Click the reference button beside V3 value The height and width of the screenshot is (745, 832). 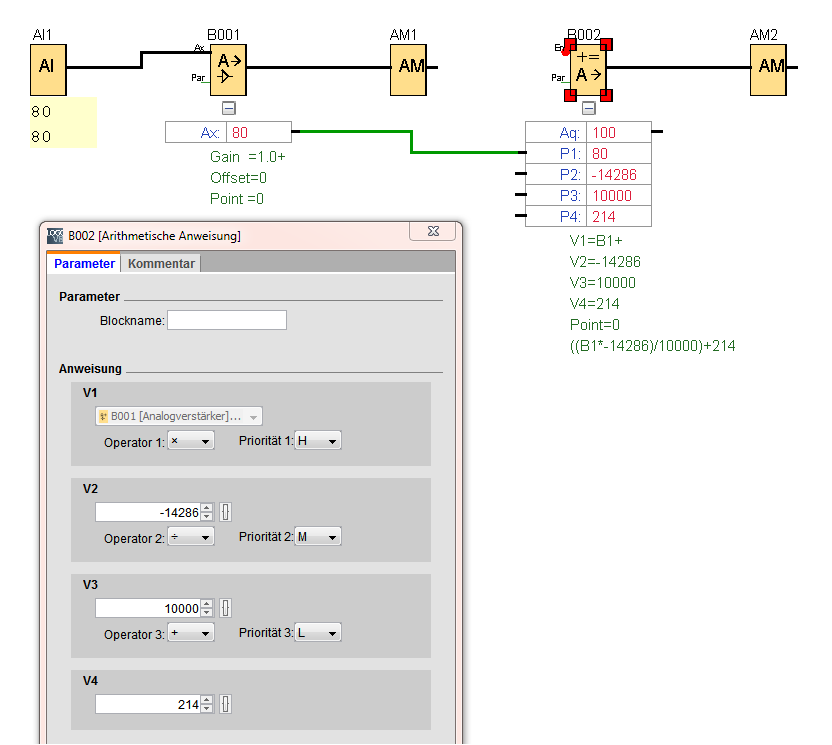[x=225, y=608]
